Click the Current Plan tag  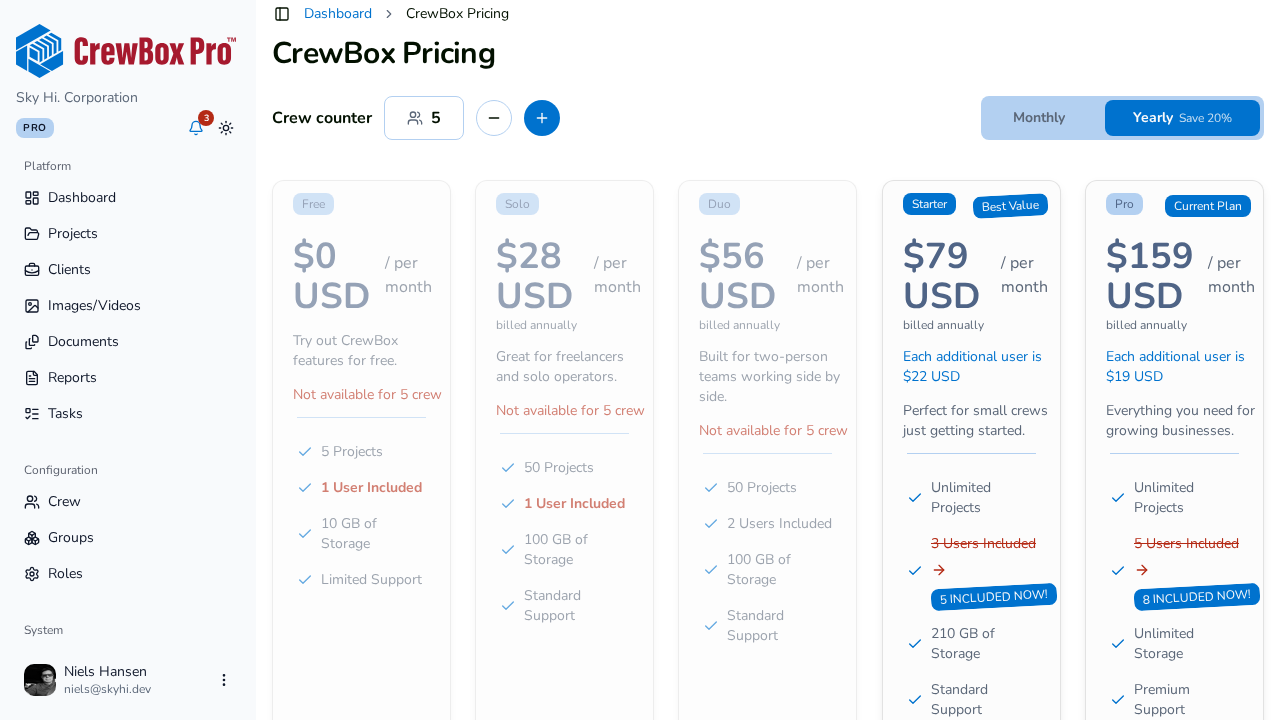click(x=1208, y=206)
